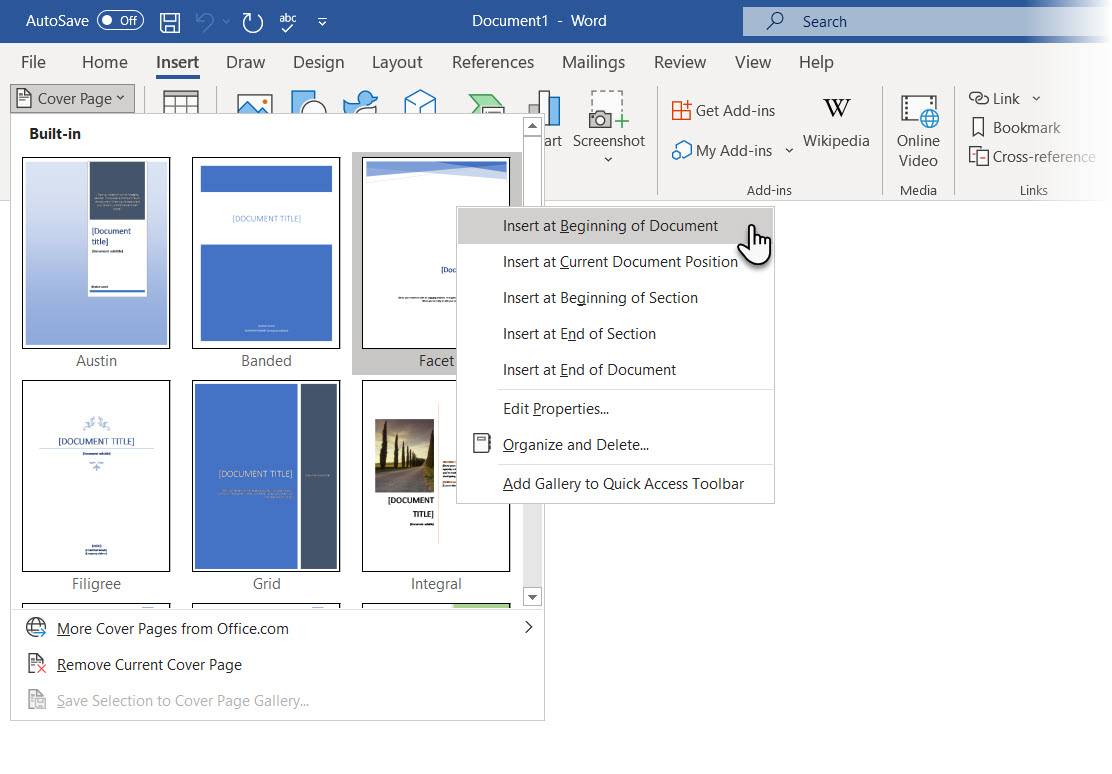Click the Get Add-ins icon
This screenshot has width=1112, height=774.
pyautogui.click(x=682, y=111)
